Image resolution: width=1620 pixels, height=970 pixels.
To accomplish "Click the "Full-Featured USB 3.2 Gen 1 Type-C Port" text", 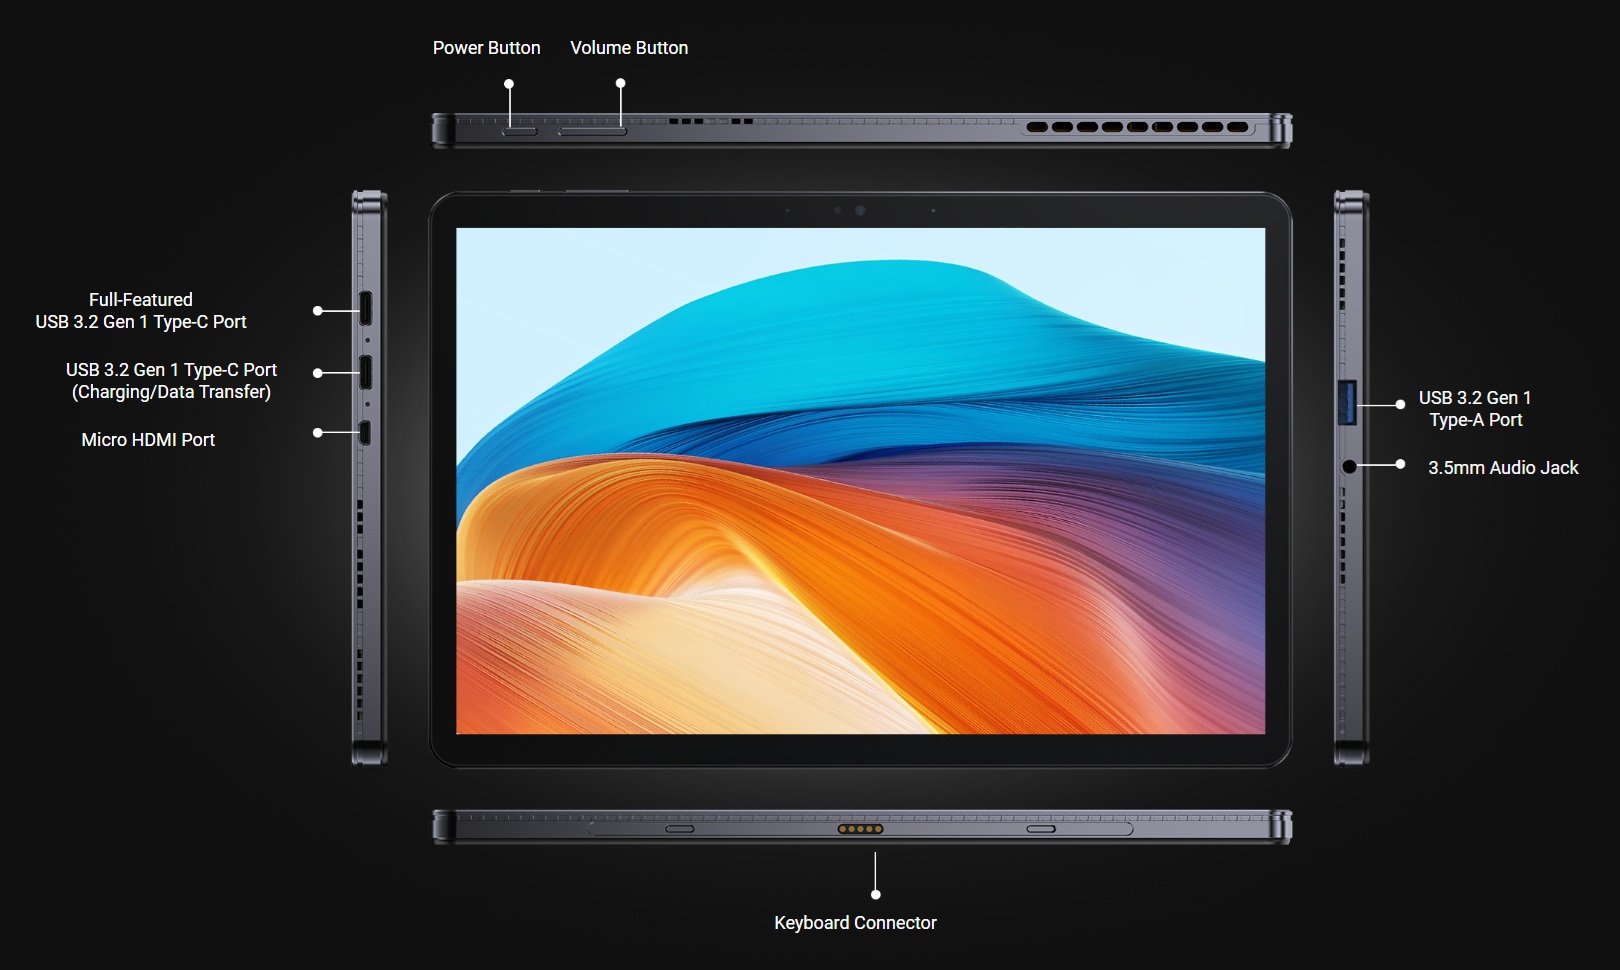I will click(141, 311).
